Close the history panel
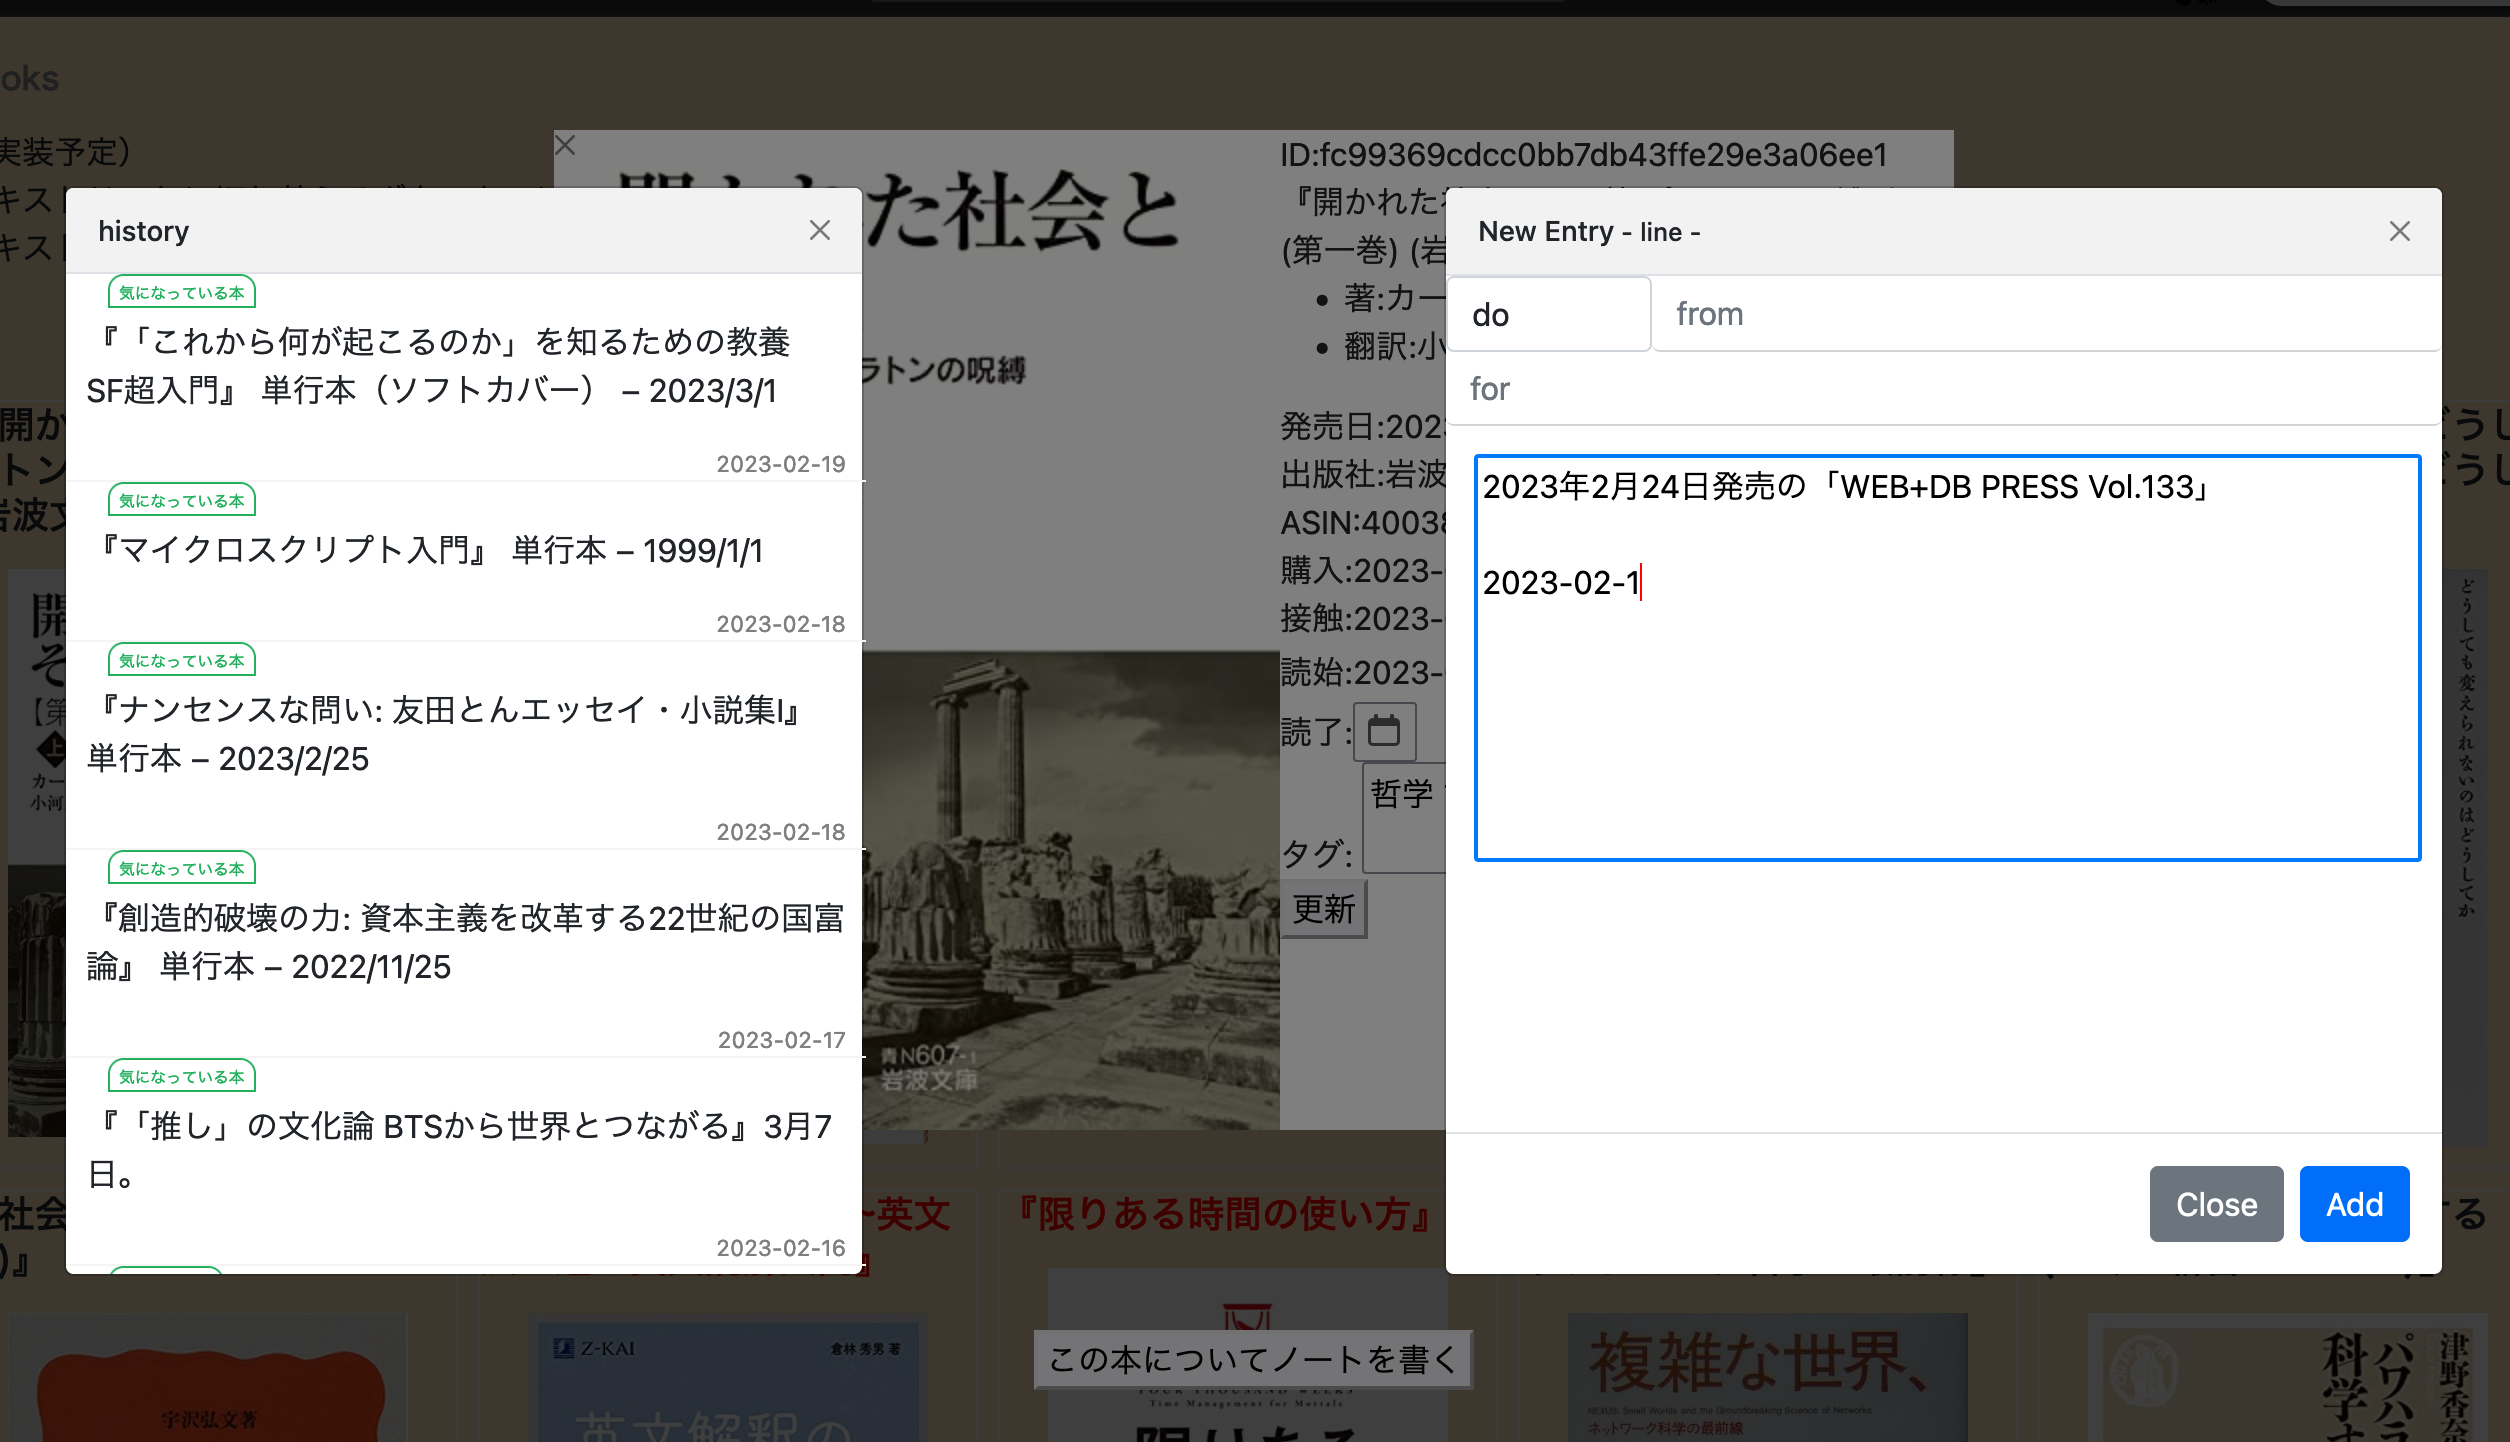This screenshot has width=2510, height=1442. (x=820, y=230)
